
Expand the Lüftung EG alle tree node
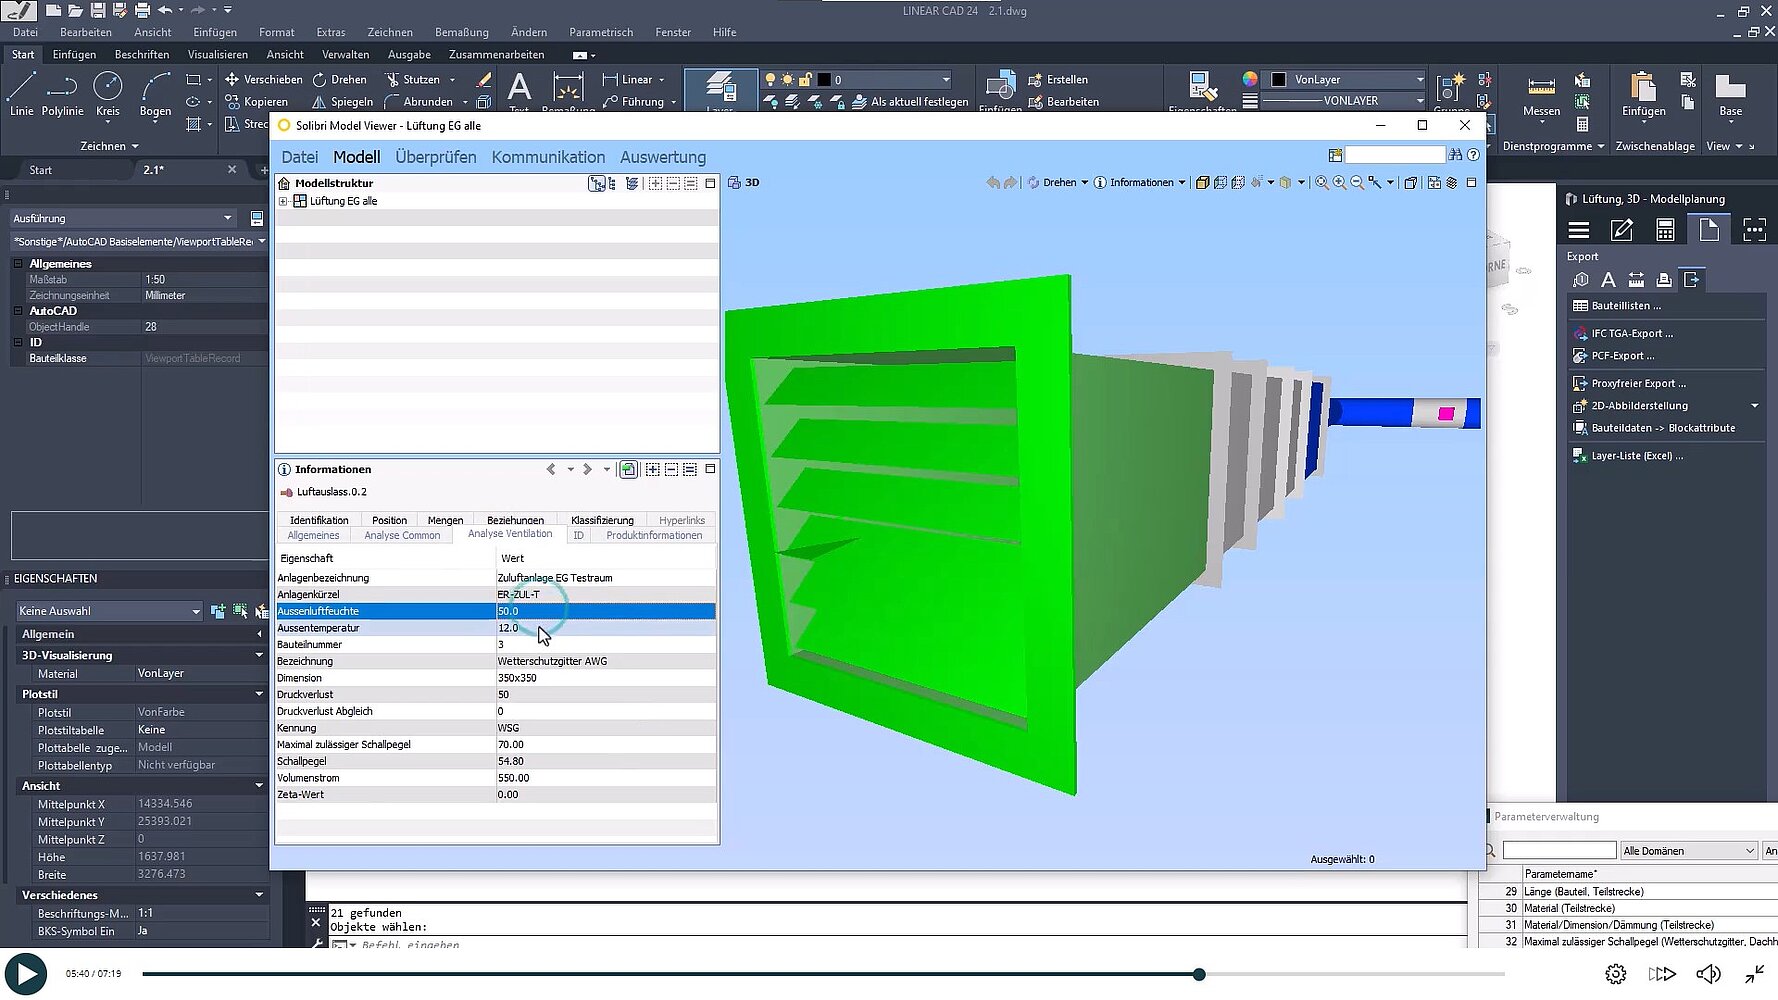(x=284, y=200)
